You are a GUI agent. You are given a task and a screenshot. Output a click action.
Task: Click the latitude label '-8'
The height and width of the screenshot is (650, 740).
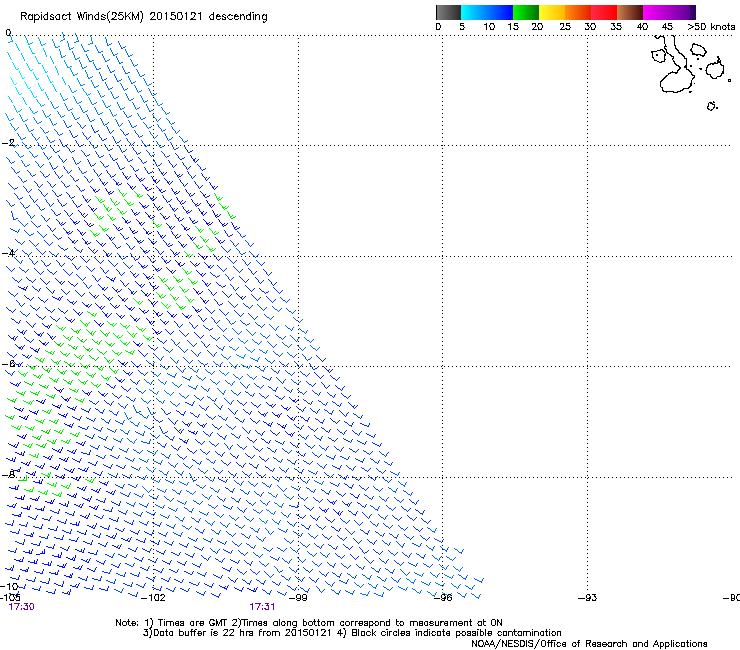[x=8, y=474]
